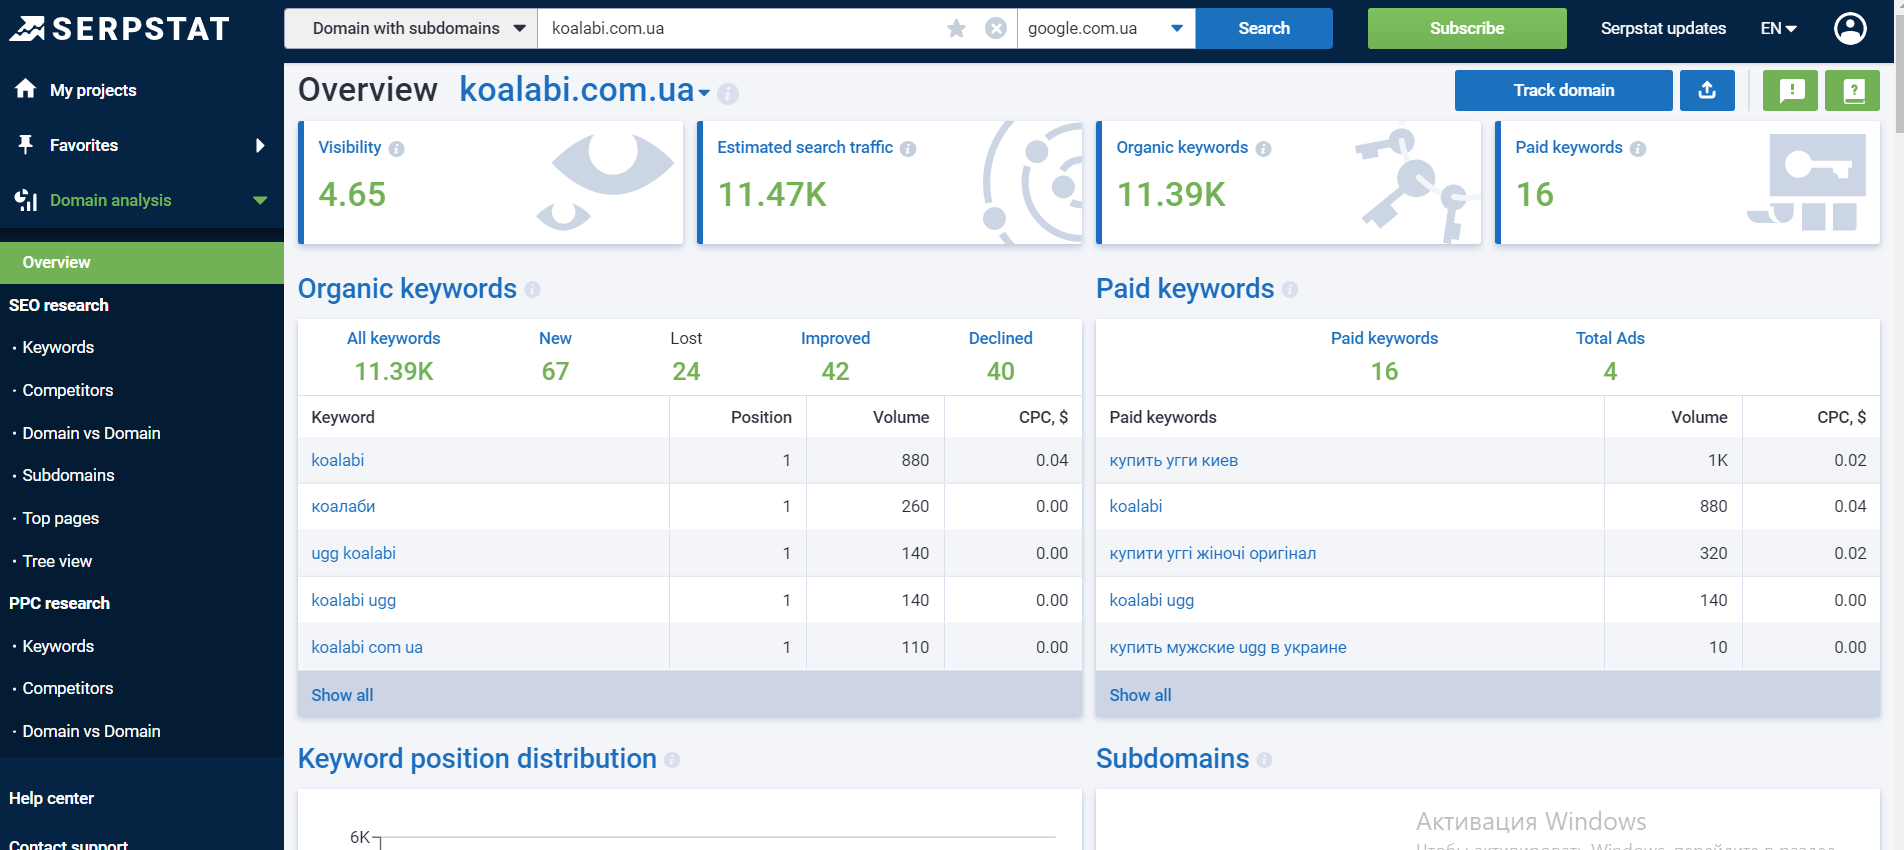The height and width of the screenshot is (850, 1904).
Task: Click the Serpstat logo
Action: (x=120, y=29)
